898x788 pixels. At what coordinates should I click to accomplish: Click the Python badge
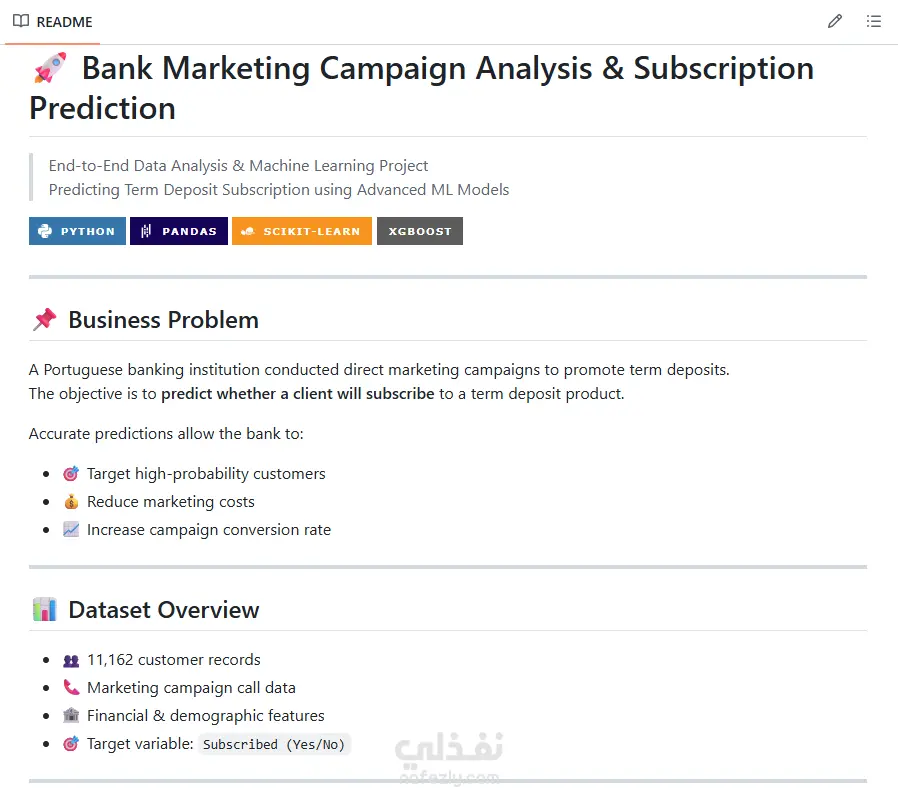pos(77,231)
